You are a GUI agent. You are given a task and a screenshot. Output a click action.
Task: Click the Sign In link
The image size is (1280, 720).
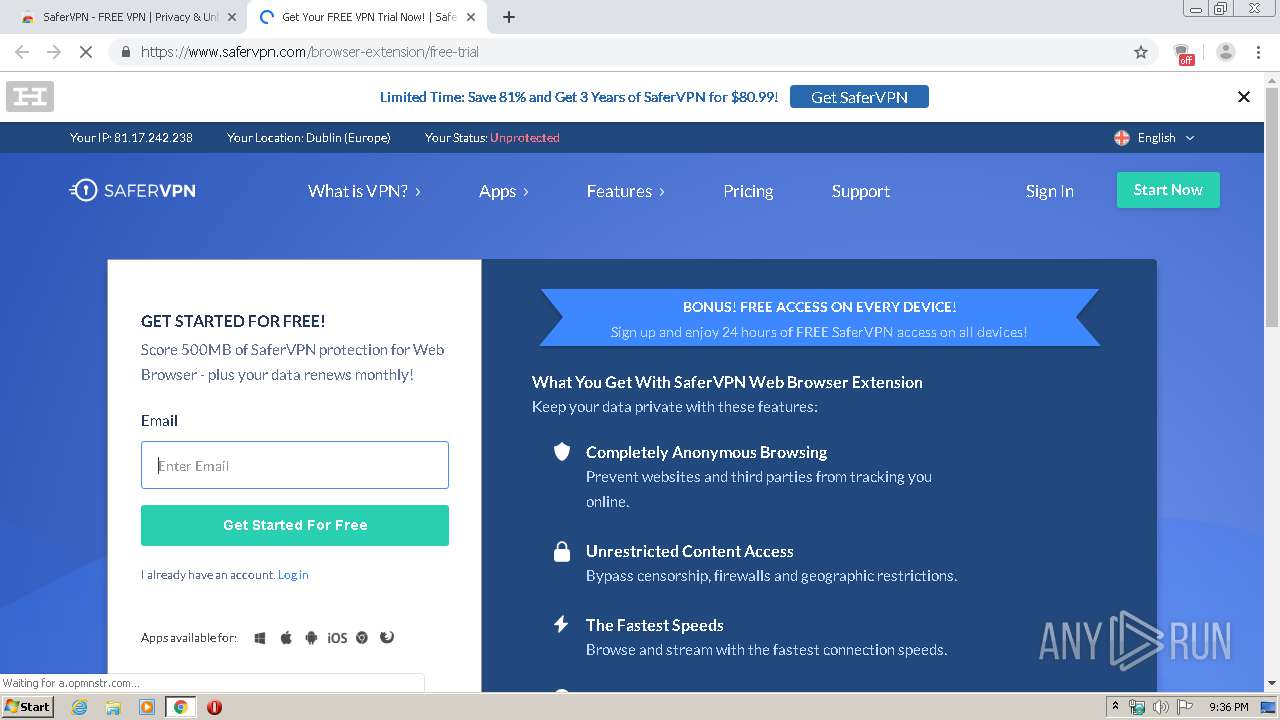click(x=1049, y=191)
